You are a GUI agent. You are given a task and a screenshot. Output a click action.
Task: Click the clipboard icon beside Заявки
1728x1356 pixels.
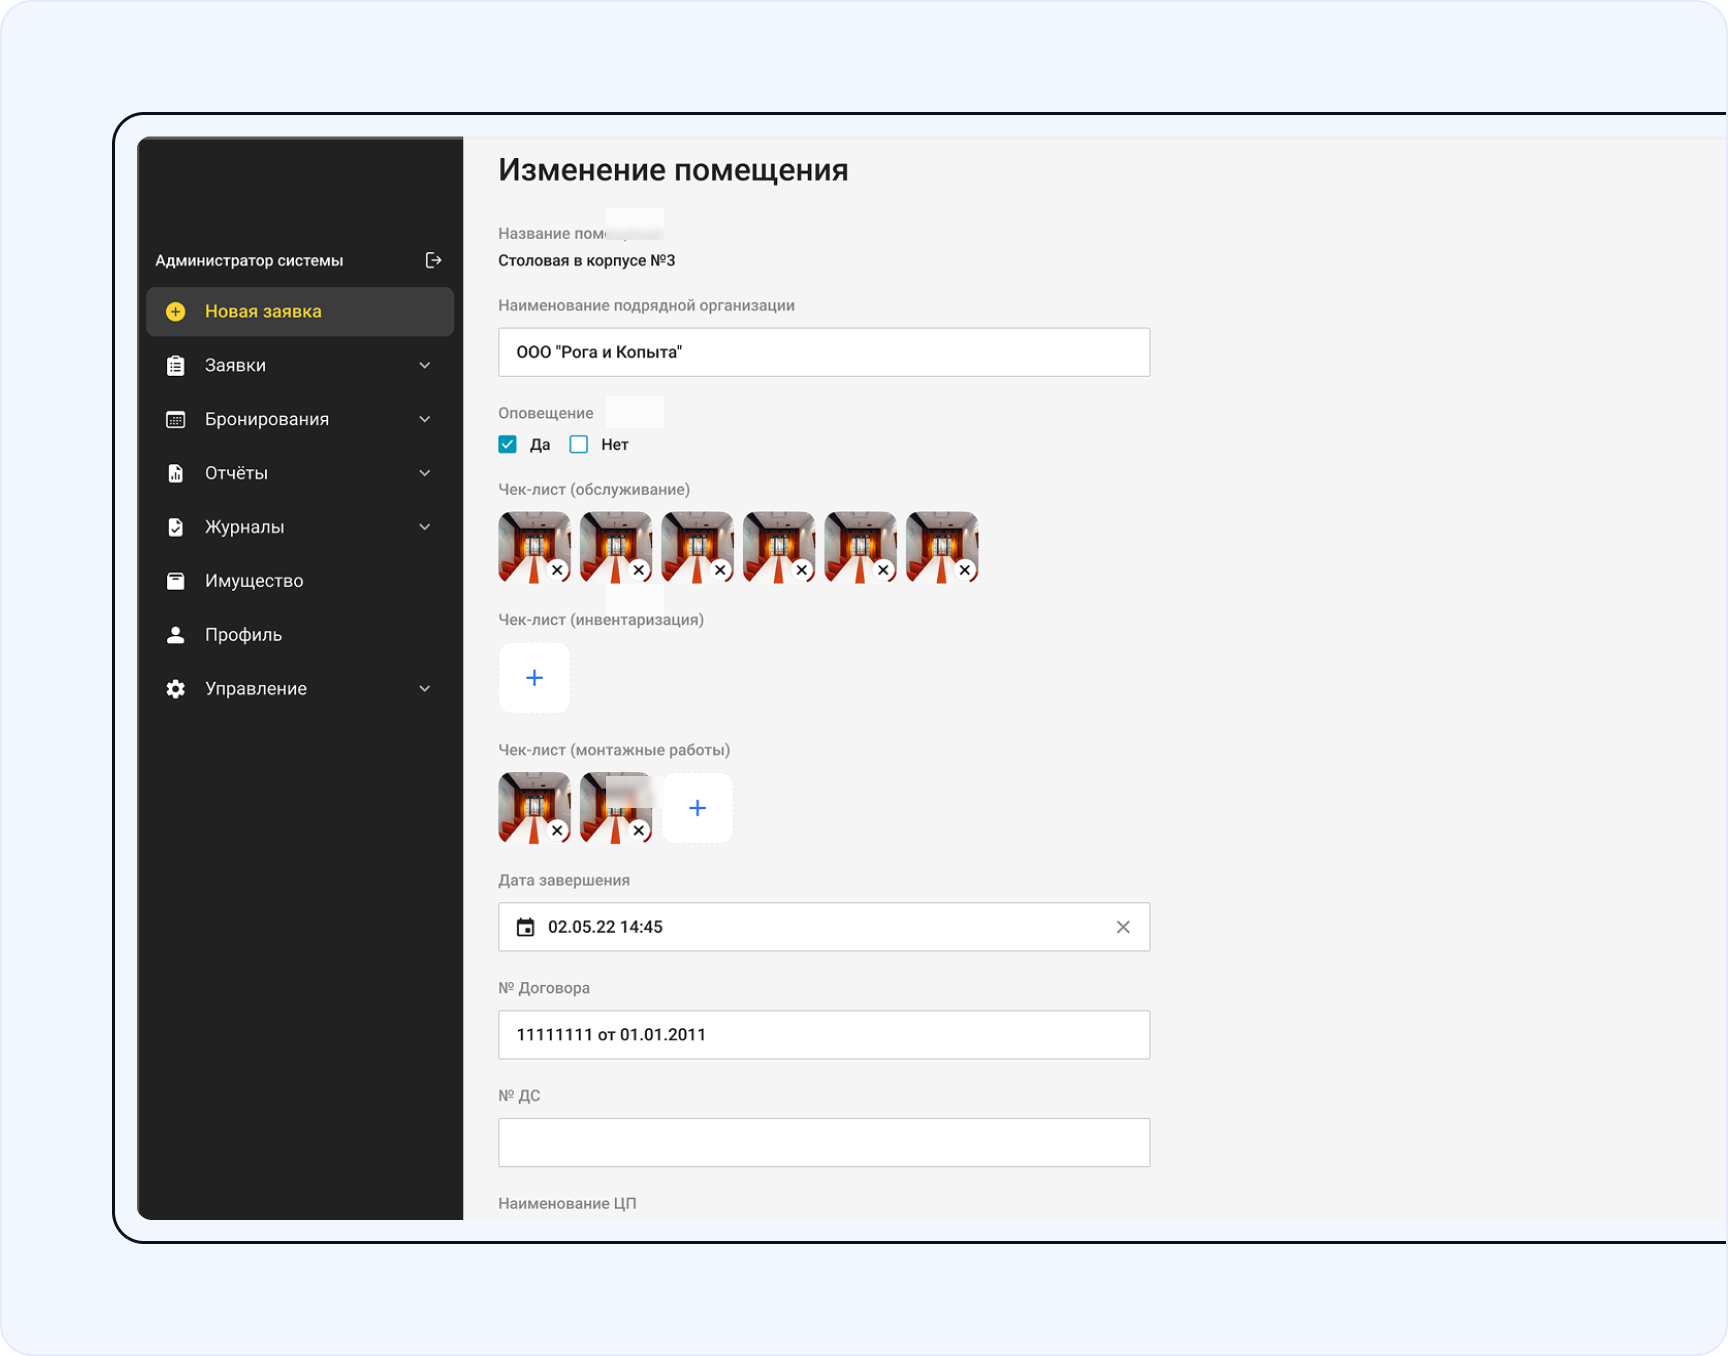(176, 366)
